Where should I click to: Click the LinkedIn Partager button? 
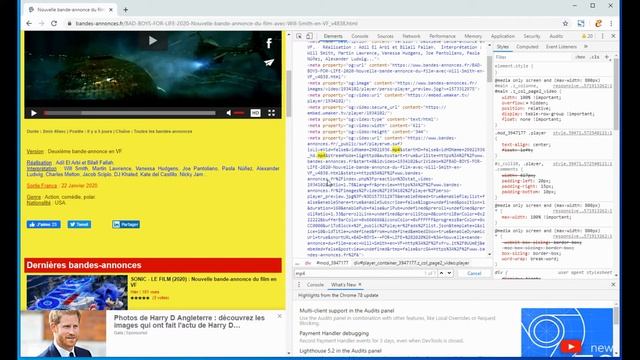126,224
